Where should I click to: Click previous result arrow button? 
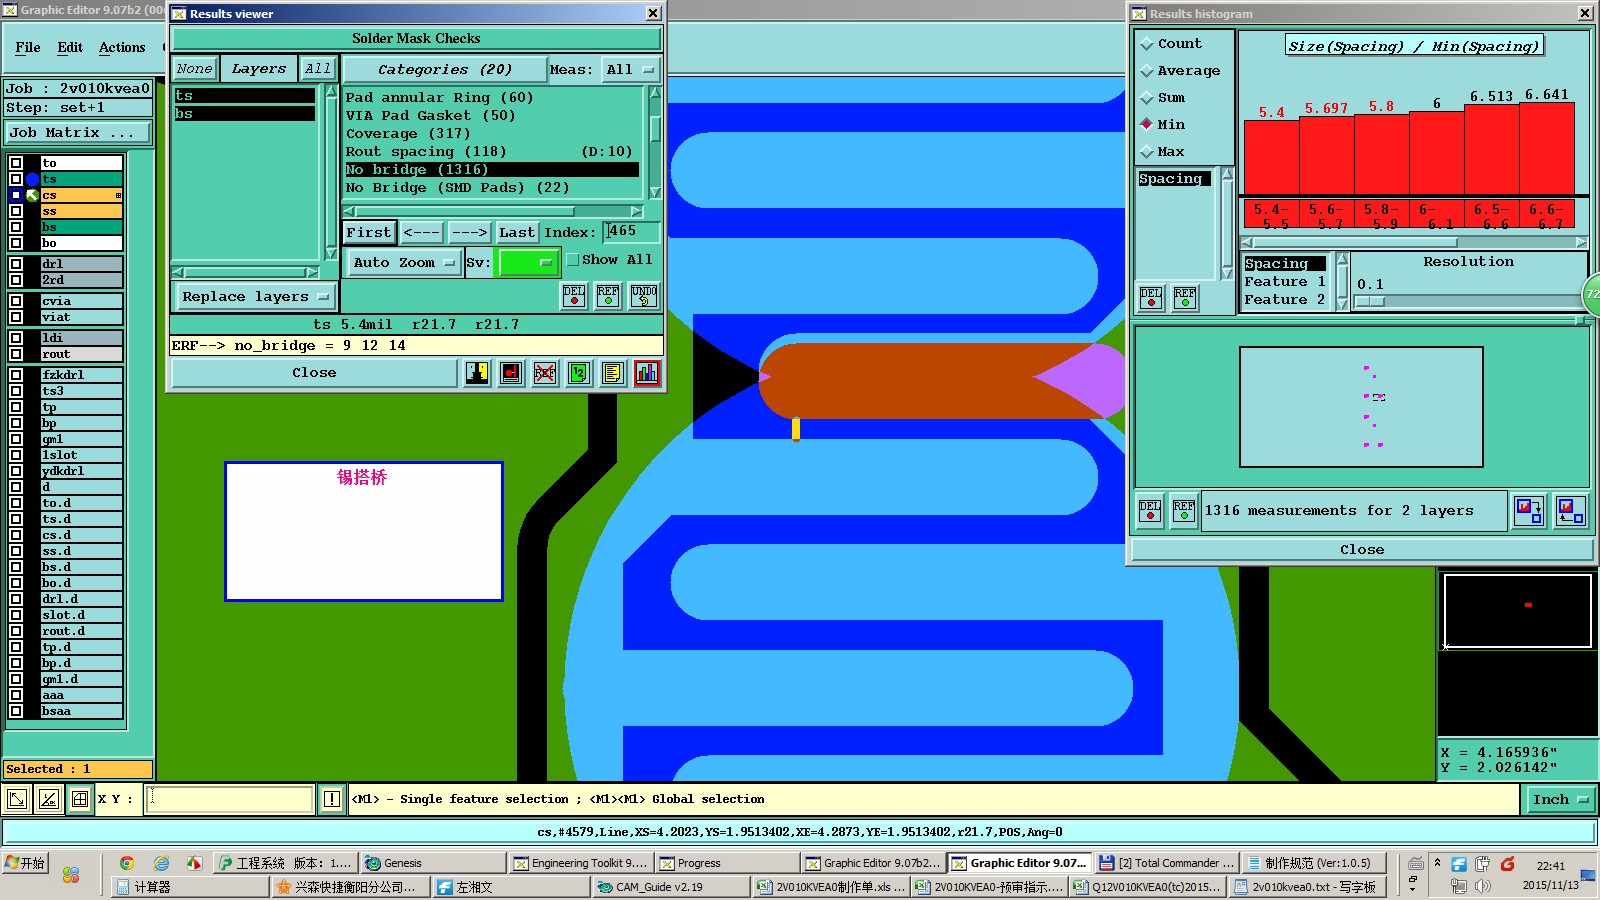coord(421,232)
